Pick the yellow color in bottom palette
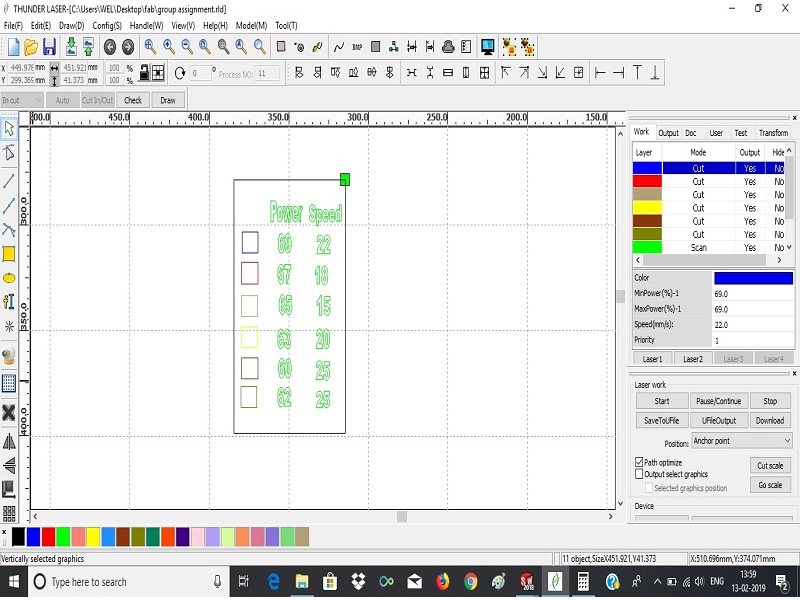800x600 pixels. [x=93, y=537]
